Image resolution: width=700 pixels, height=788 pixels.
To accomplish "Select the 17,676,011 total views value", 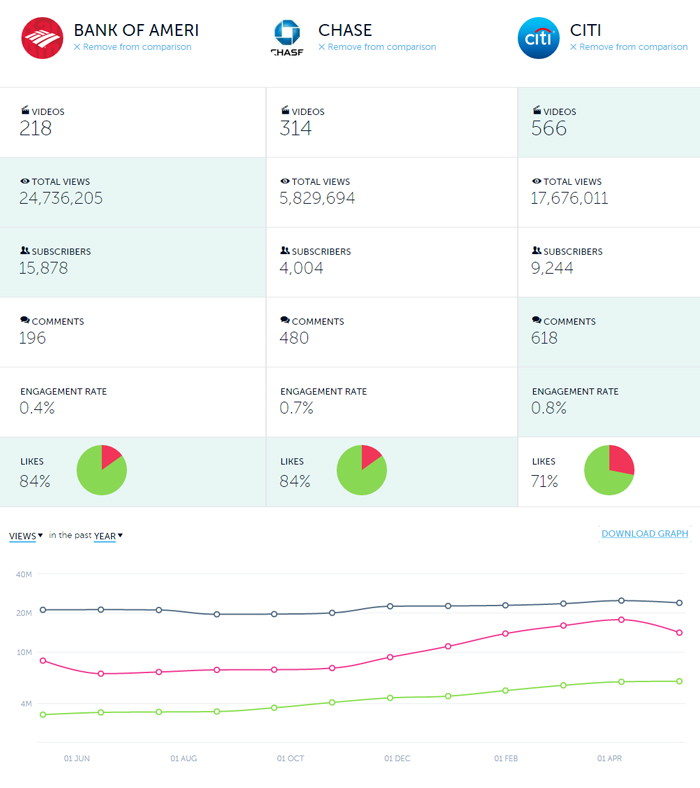I will pos(569,198).
